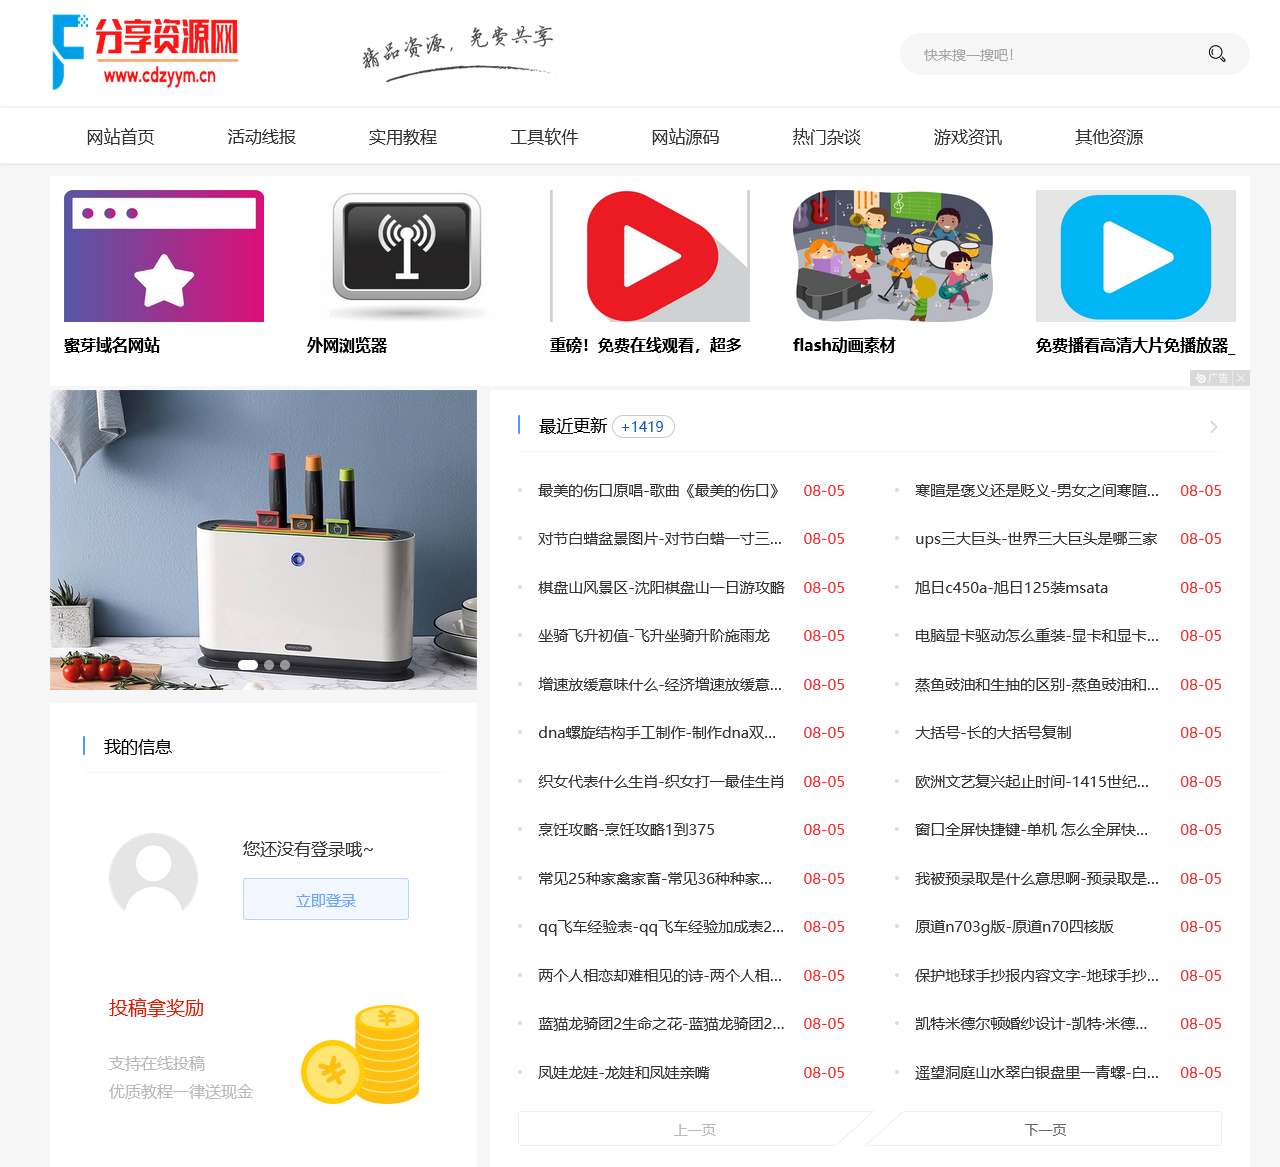Open the 工具软件 menu item
1280x1167 pixels.
click(x=544, y=137)
